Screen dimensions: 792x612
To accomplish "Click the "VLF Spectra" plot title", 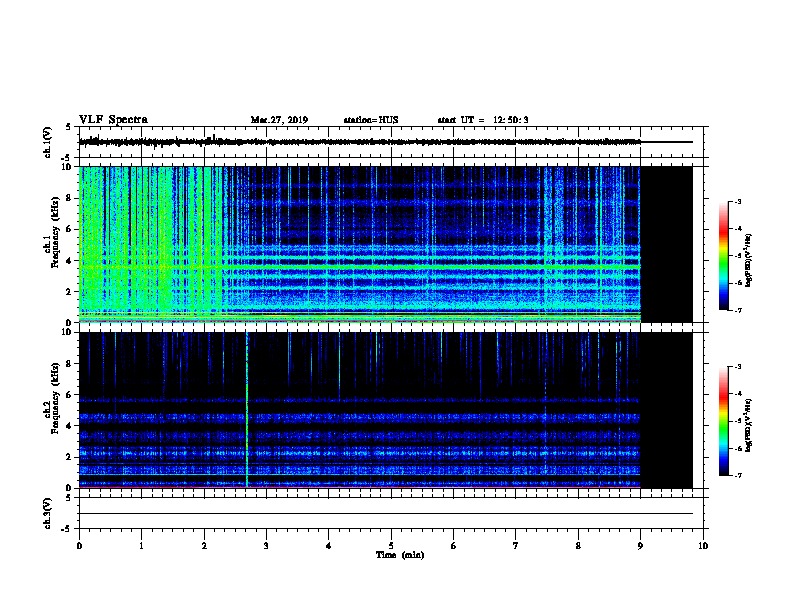I will pos(113,120).
